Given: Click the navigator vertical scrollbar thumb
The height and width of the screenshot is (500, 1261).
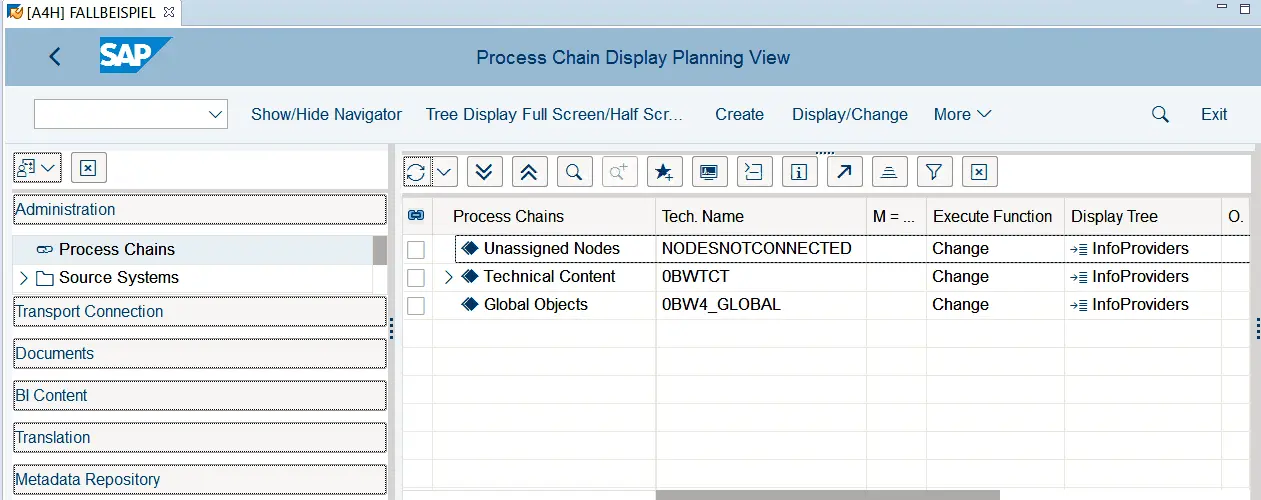Looking at the screenshot, I should [x=380, y=250].
